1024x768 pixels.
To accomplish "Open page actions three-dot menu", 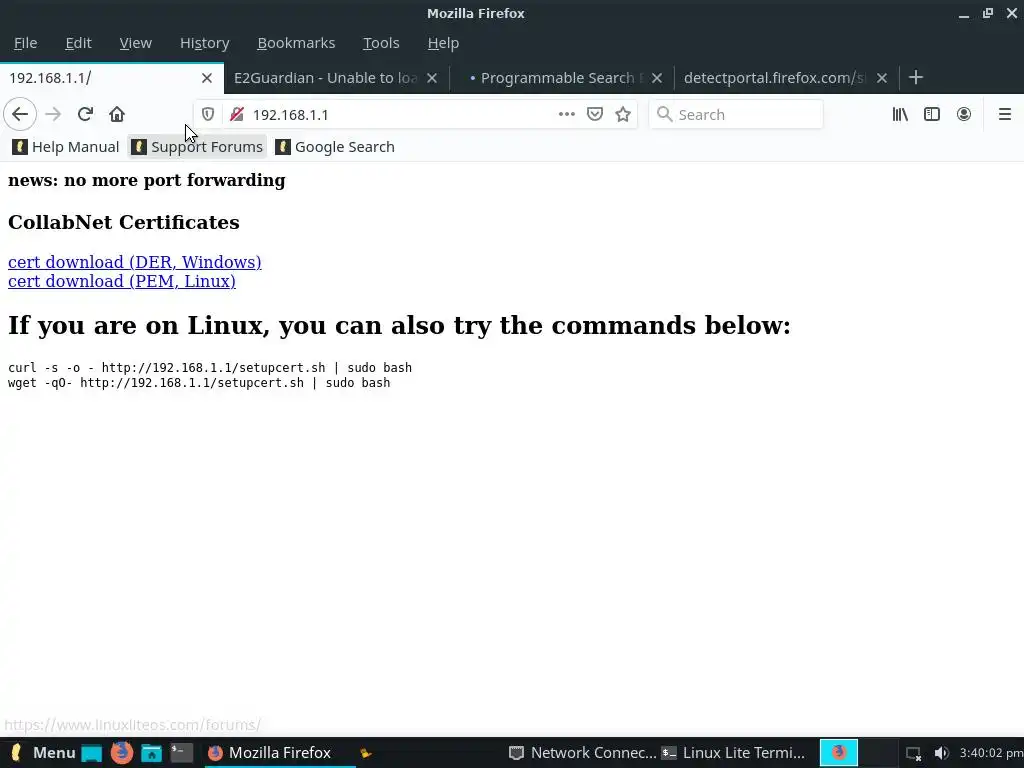I will pyautogui.click(x=566, y=114).
